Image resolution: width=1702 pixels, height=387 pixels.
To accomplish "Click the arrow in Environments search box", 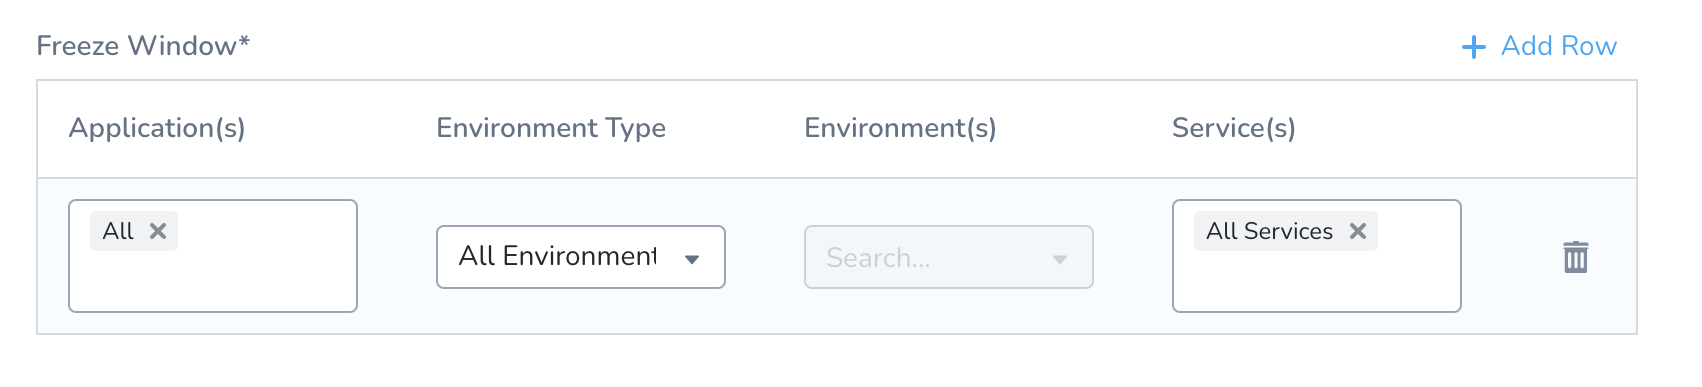I will coord(1060,260).
